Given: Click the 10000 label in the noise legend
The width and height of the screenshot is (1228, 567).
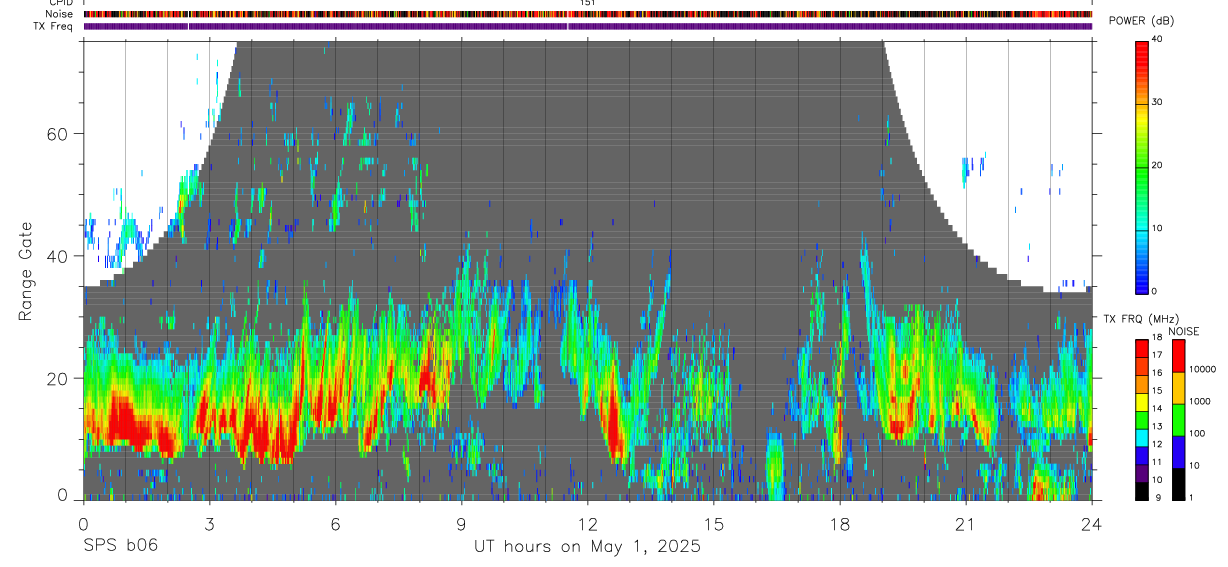Looking at the screenshot, I should pyautogui.click(x=1205, y=369).
